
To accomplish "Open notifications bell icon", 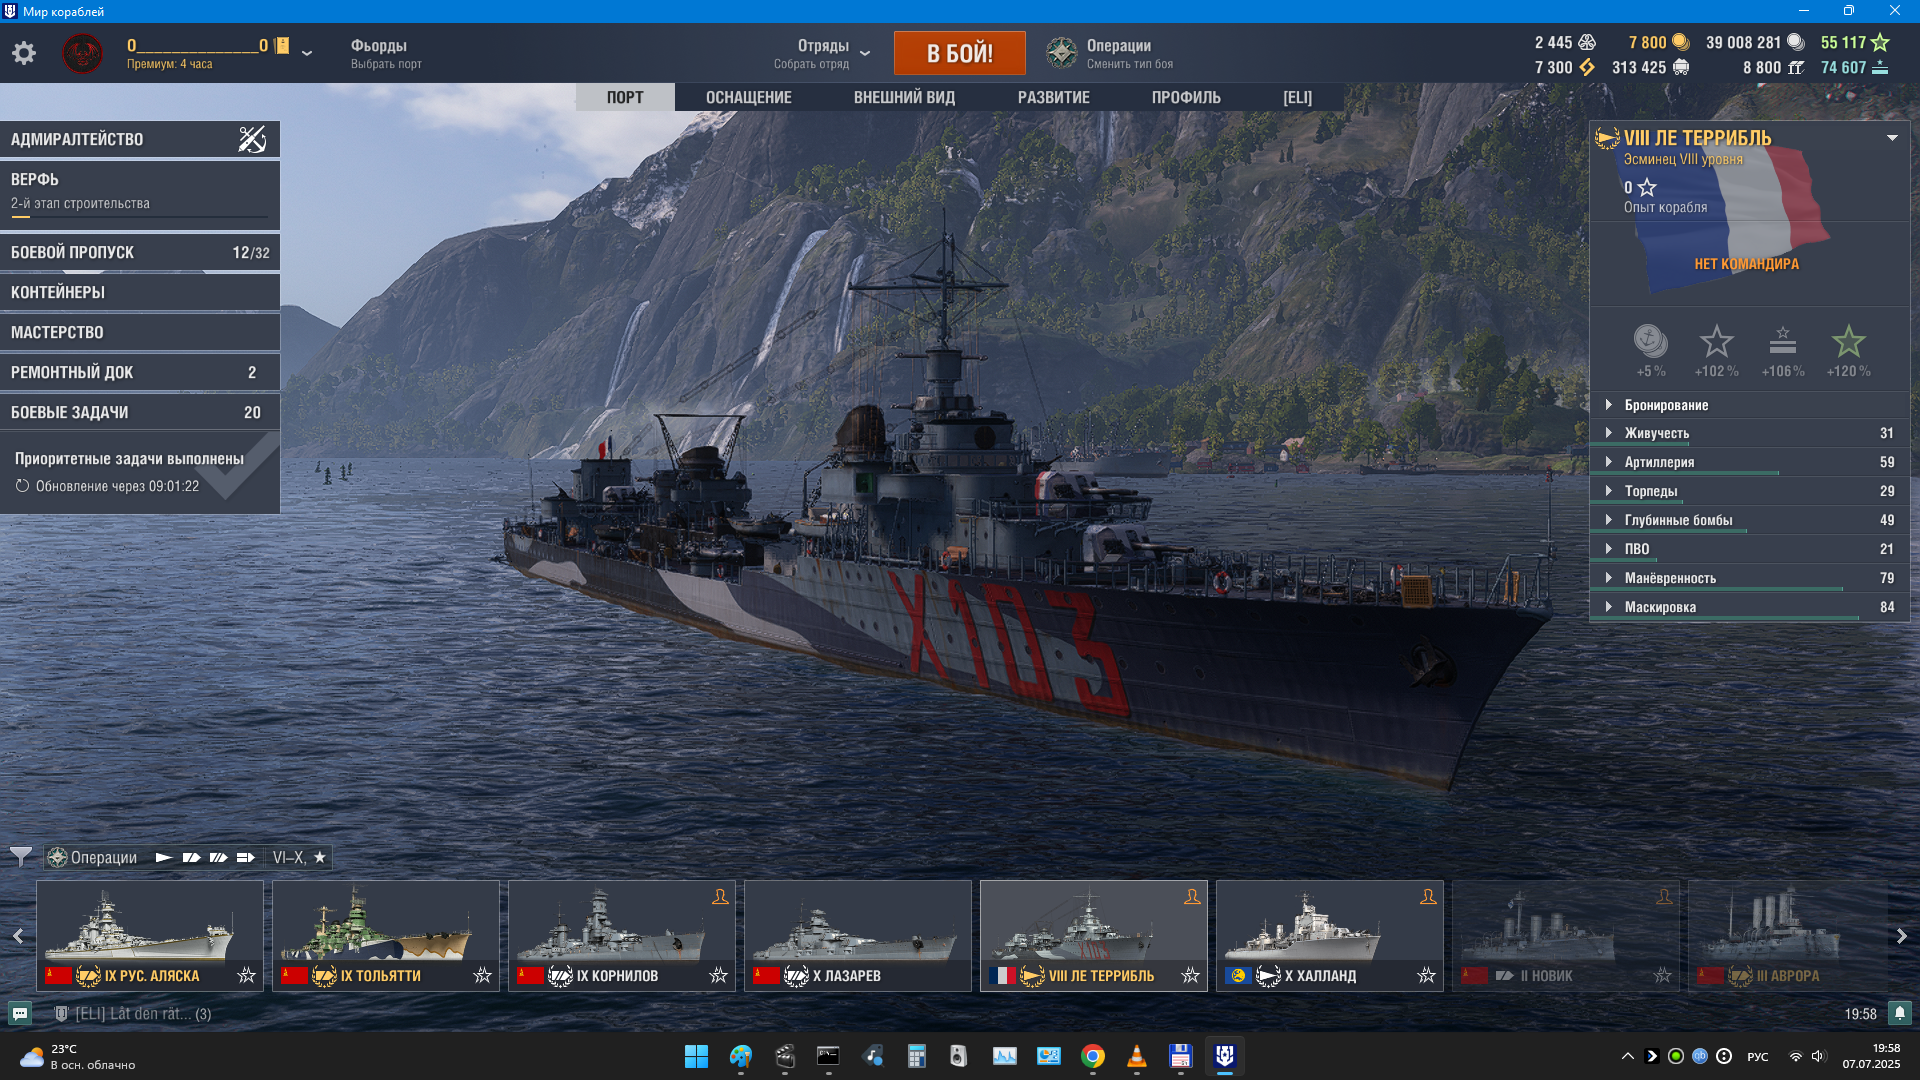I will point(1899,1013).
